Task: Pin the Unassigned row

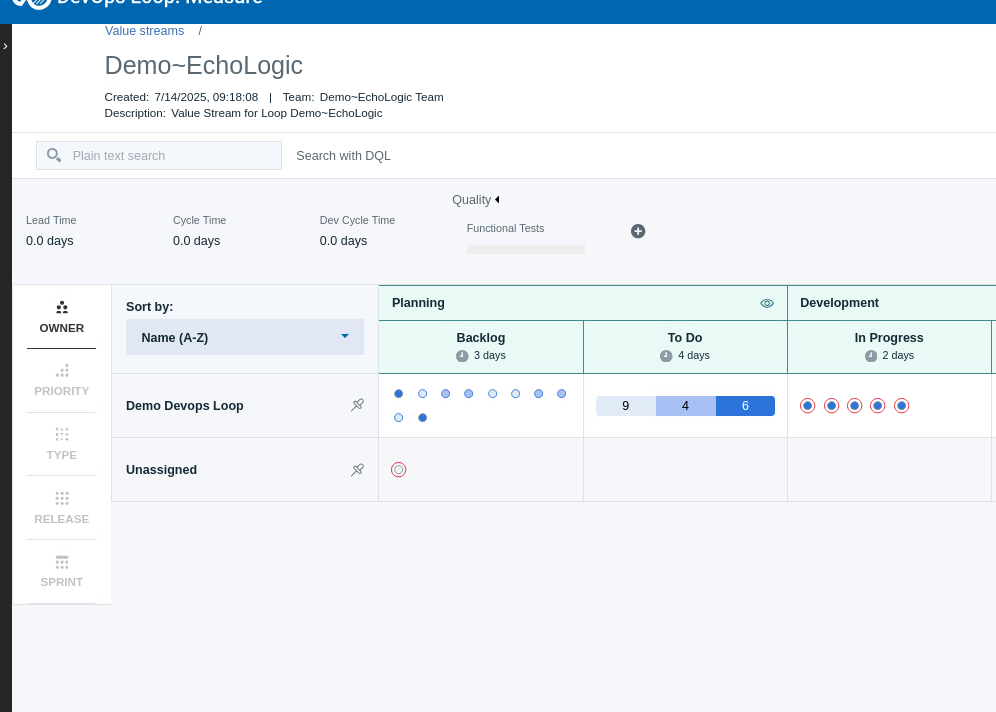Action: [358, 469]
